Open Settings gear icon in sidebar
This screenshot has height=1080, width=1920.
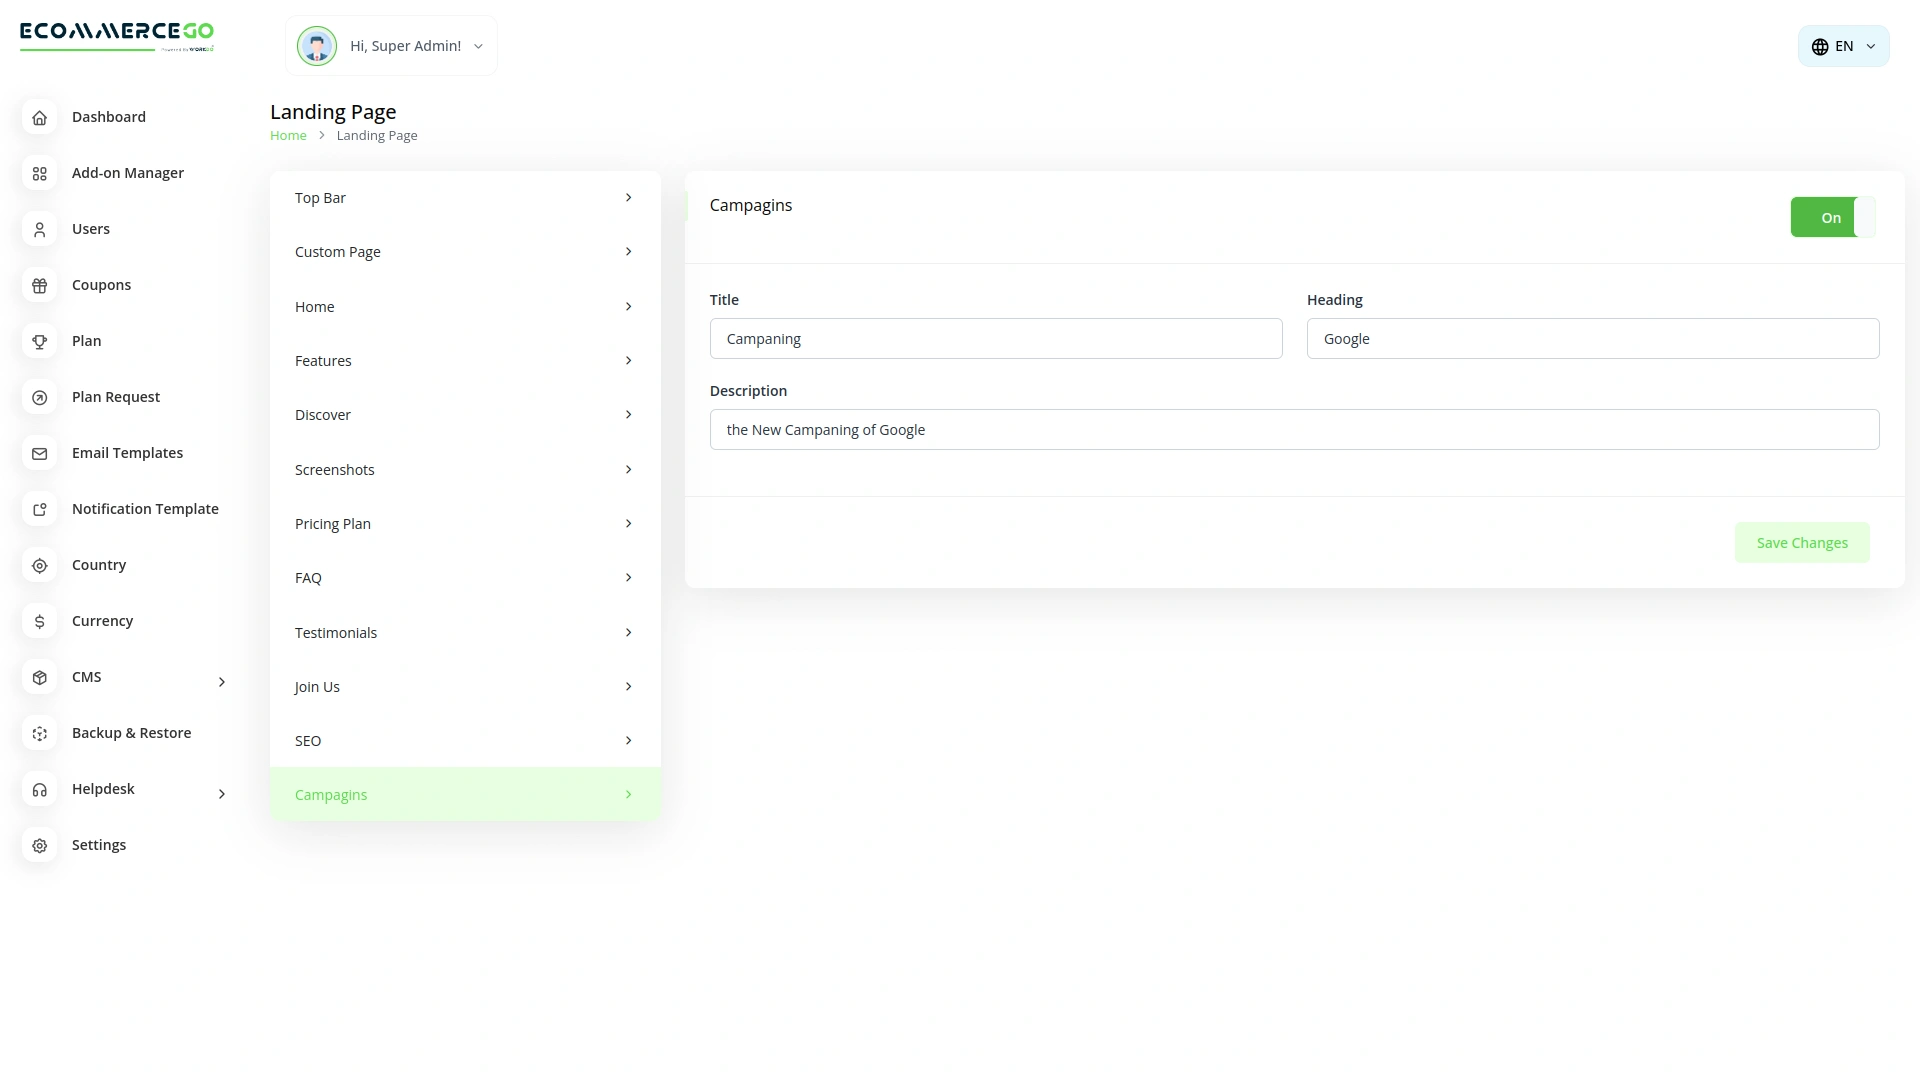40,846
